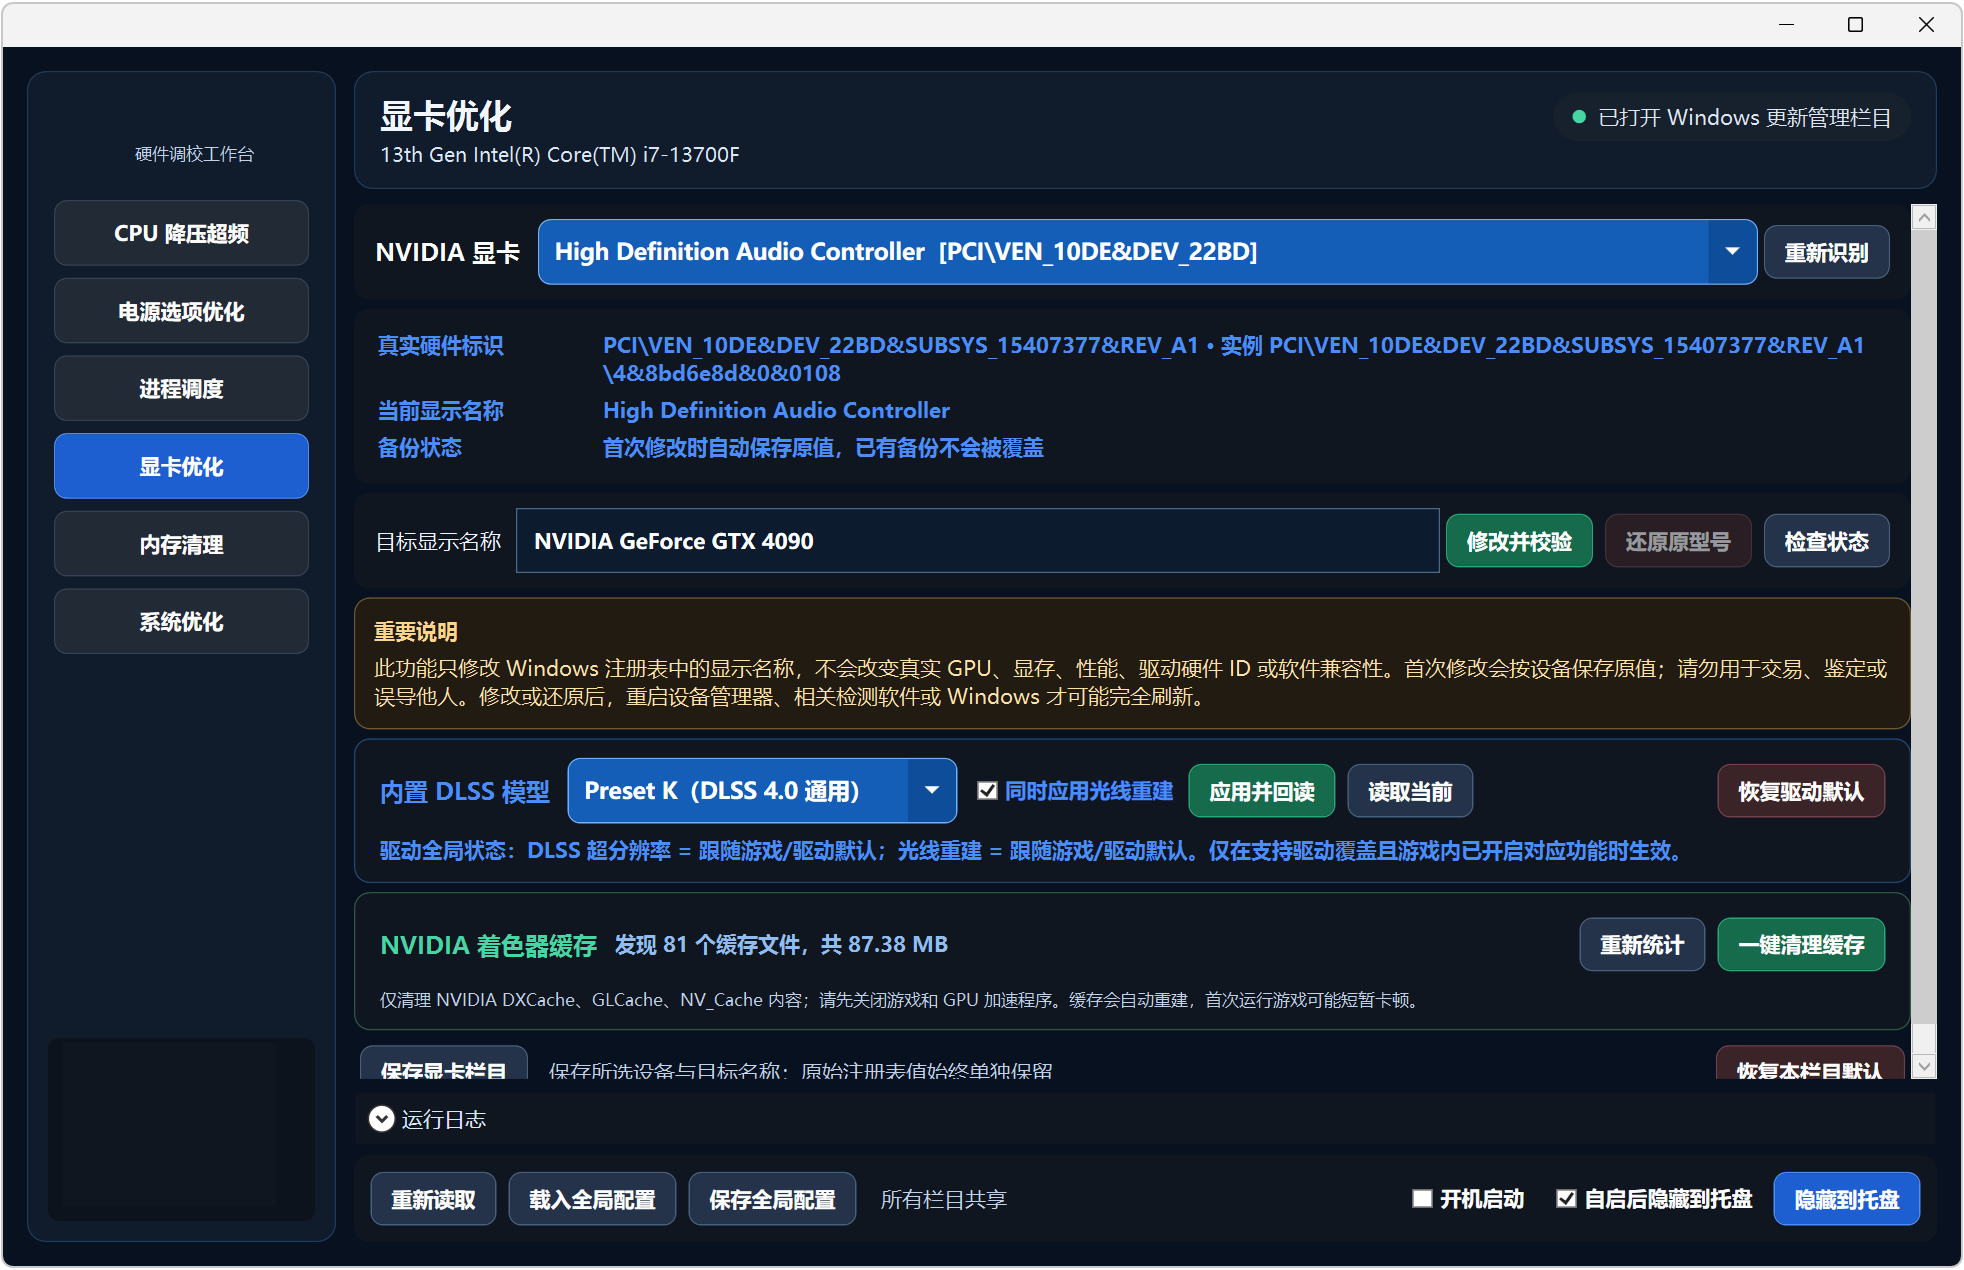This screenshot has height=1270, width=1964.
Task: Click 应用并回读 button
Action: click(x=1261, y=791)
